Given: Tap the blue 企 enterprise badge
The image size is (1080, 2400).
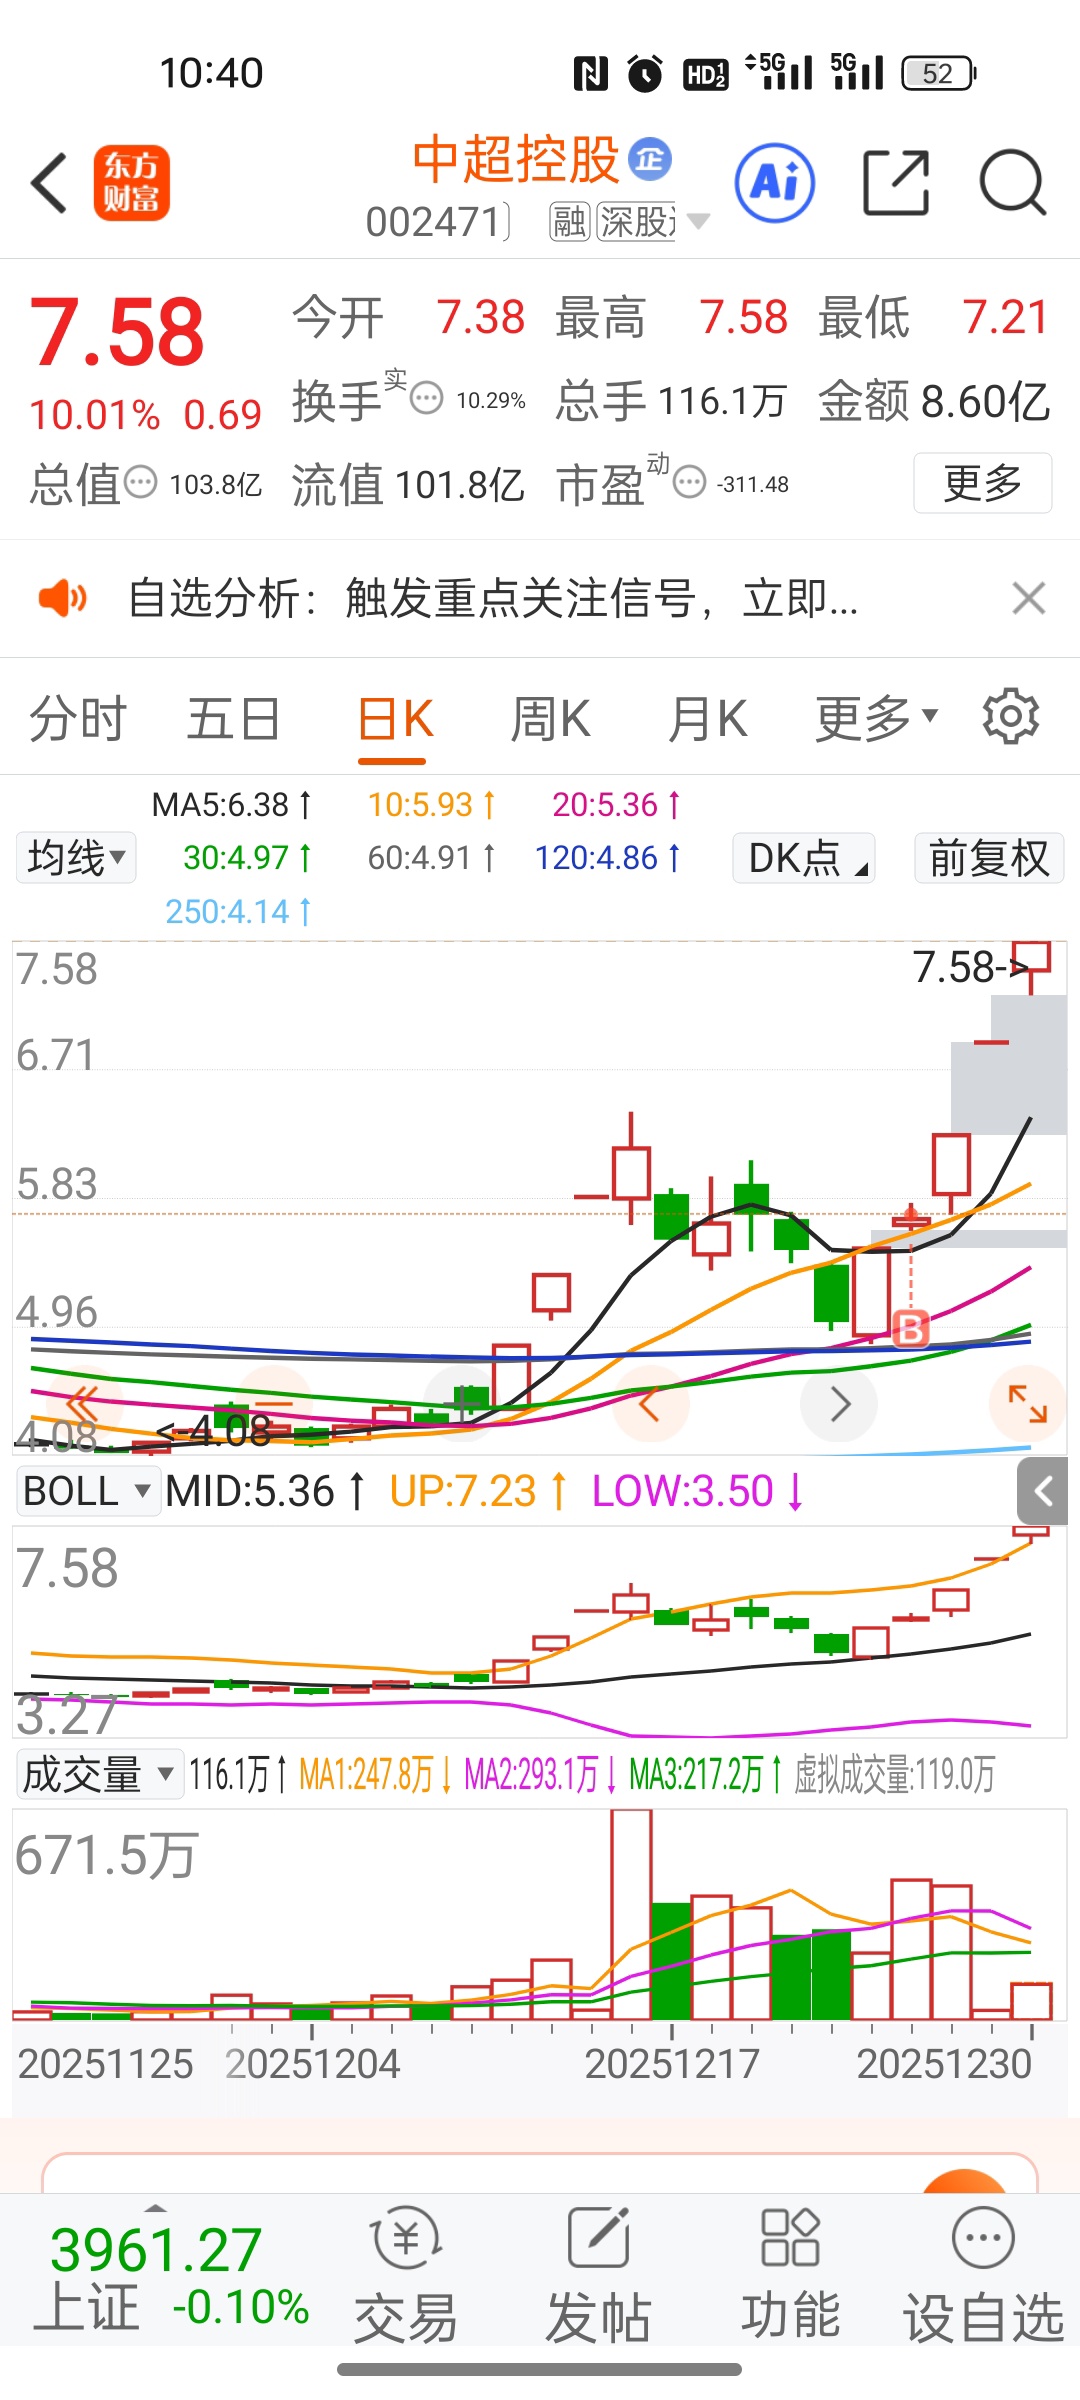Looking at the screenshot, I should 650,158.
